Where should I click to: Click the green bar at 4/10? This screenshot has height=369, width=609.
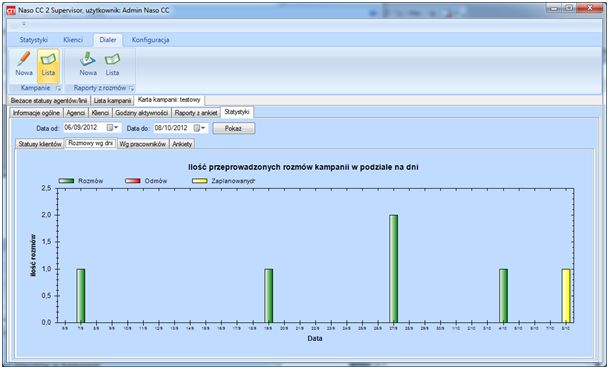(503, 296)
